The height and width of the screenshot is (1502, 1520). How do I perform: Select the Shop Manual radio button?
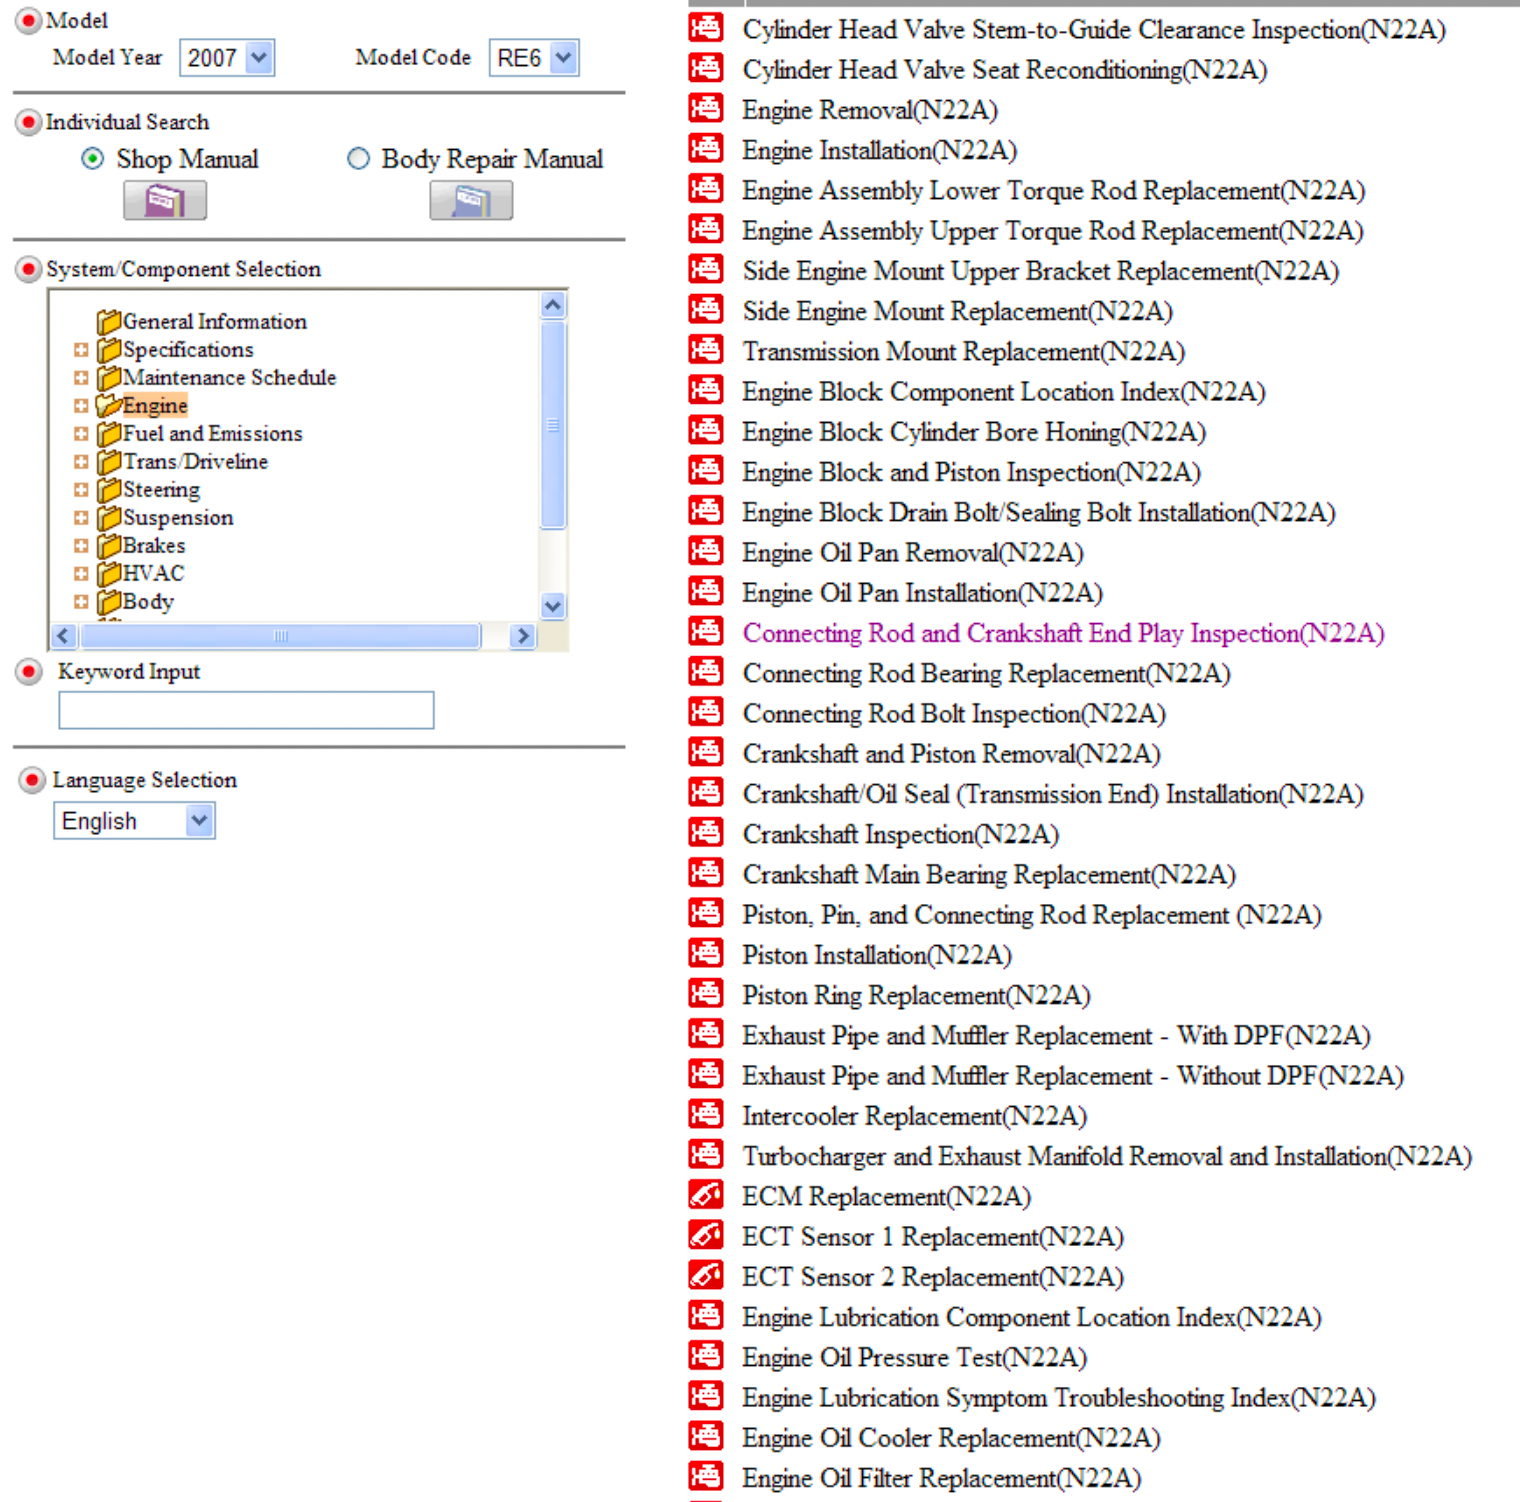pyautogui.click(x=93, y=159)
